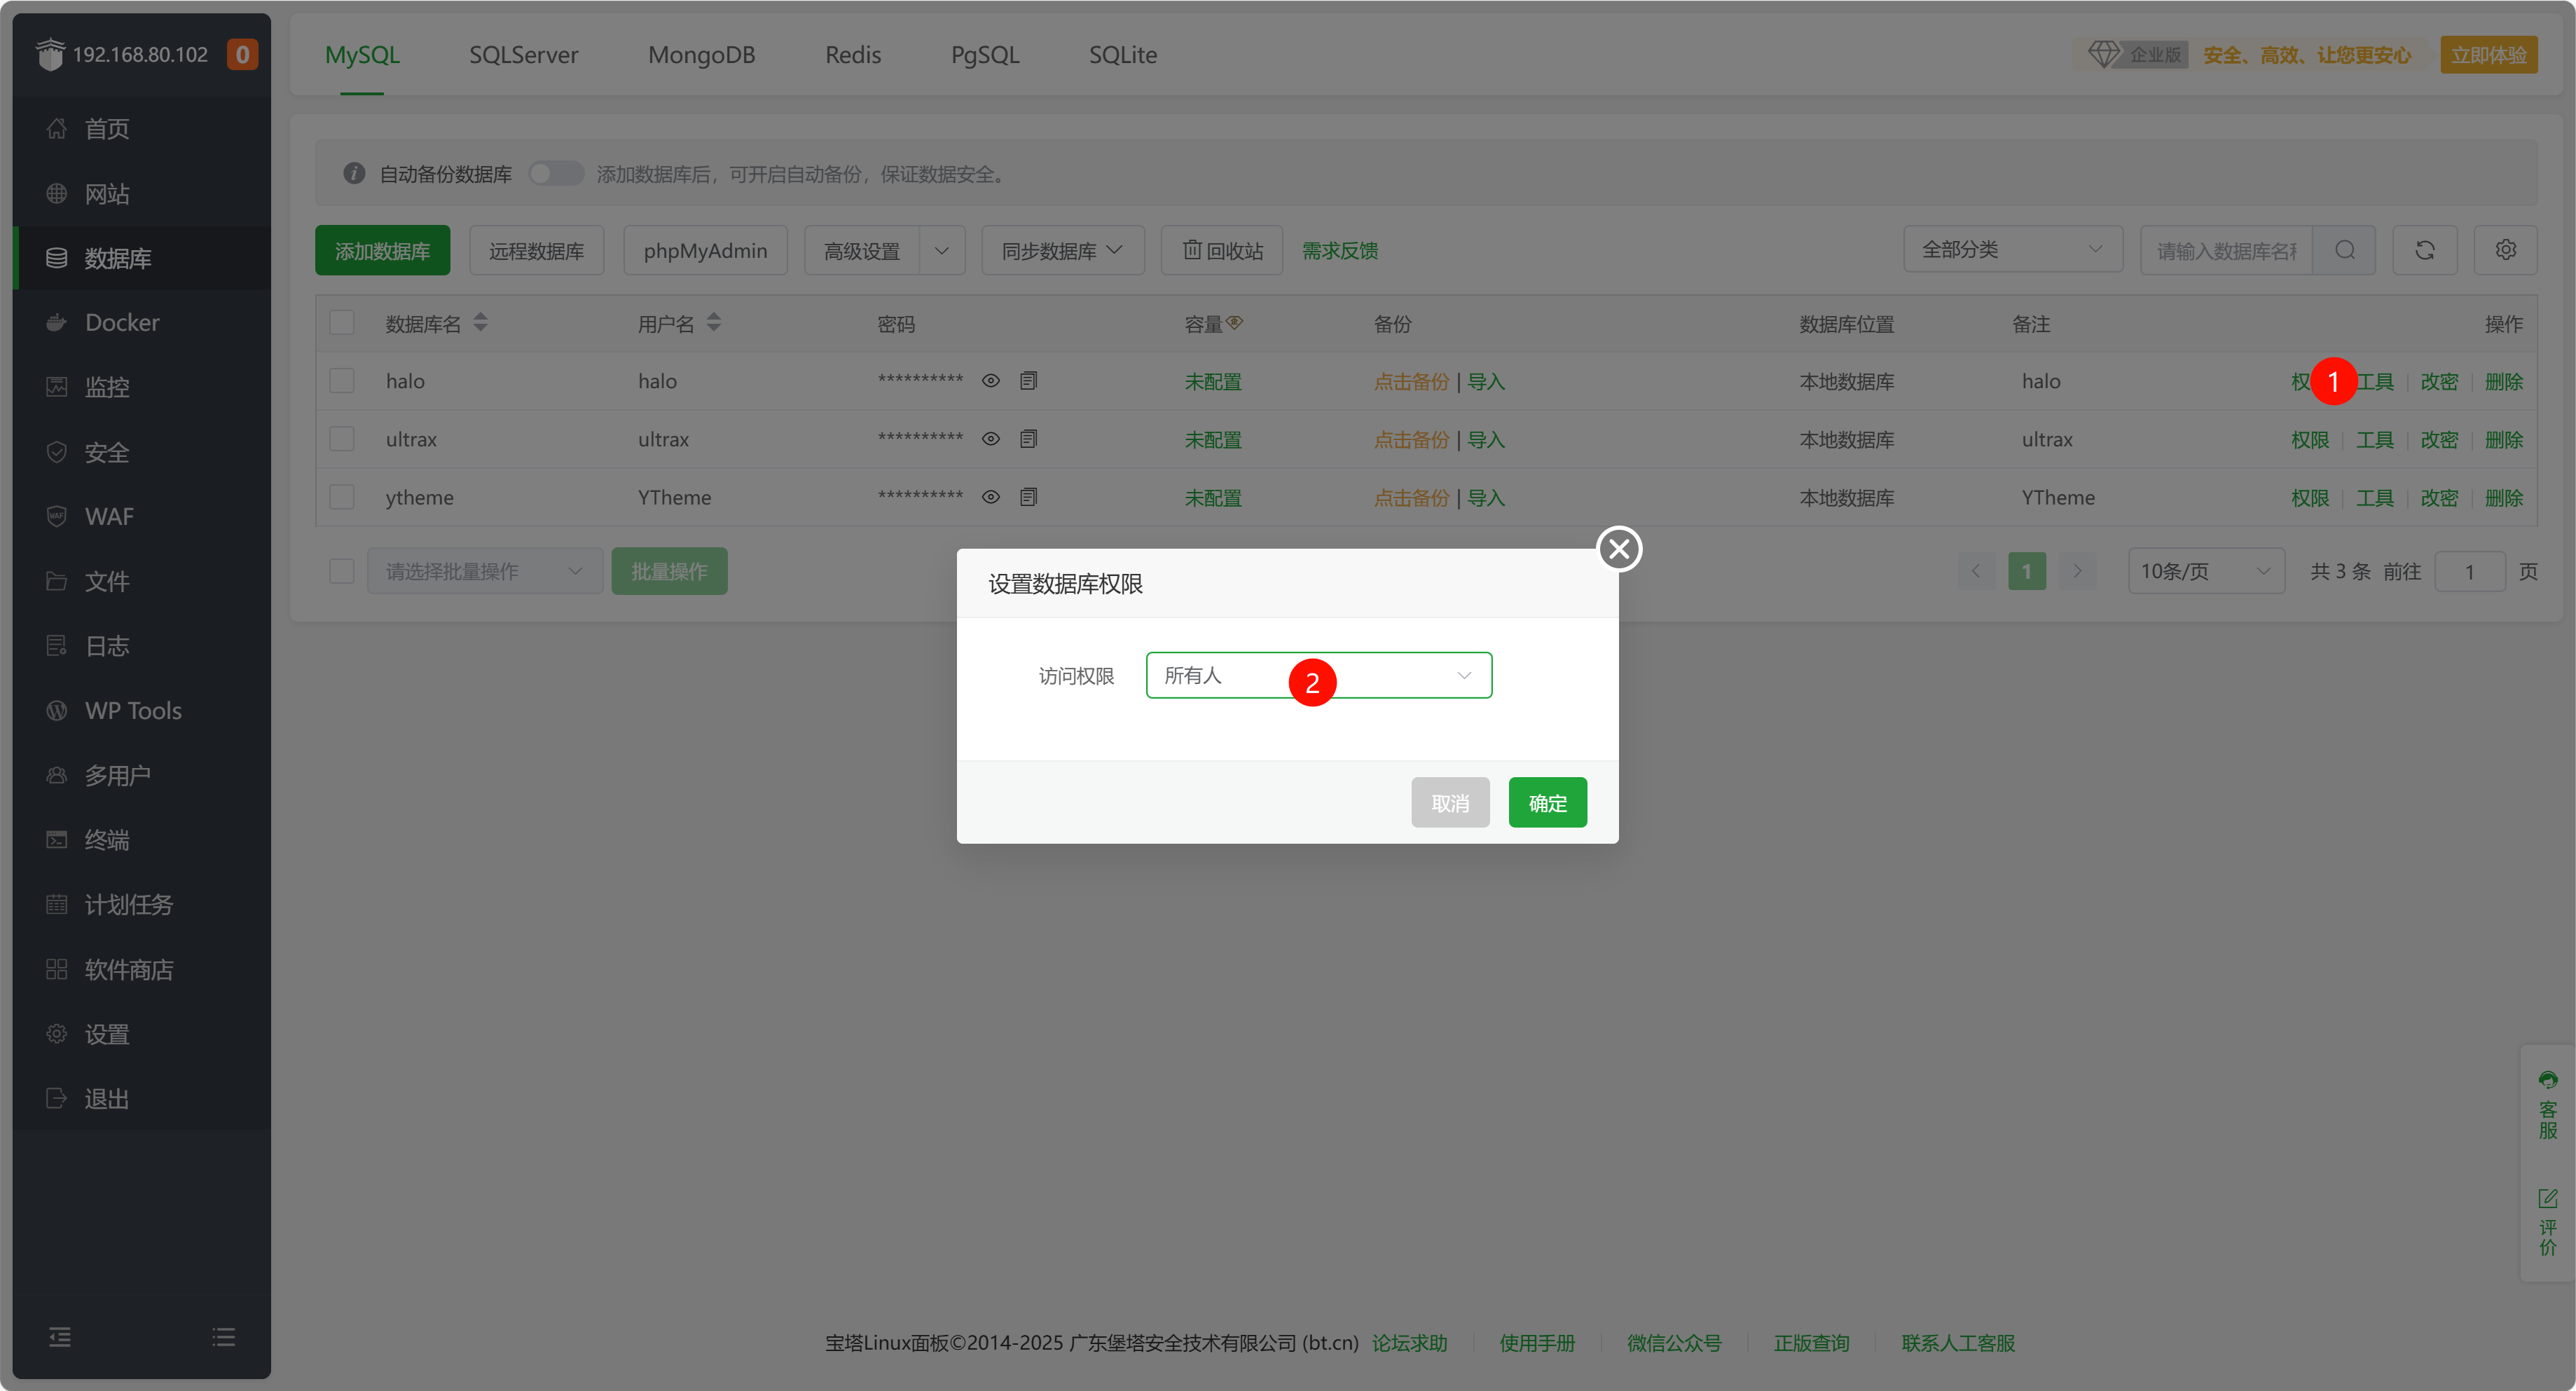Screen dimensions: 2576x1391
Task: Toggle automatic database backup switch
Action: click(556, 174)
